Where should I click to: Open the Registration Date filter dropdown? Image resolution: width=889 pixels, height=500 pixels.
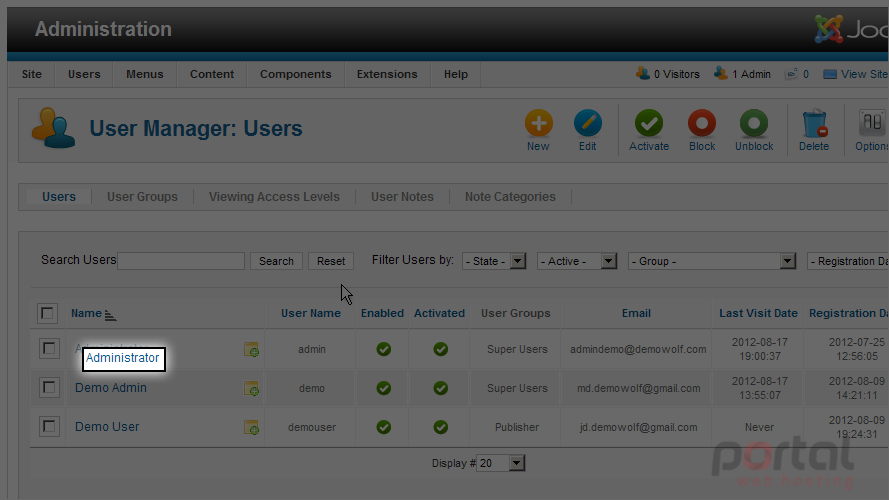click(848, 261)
